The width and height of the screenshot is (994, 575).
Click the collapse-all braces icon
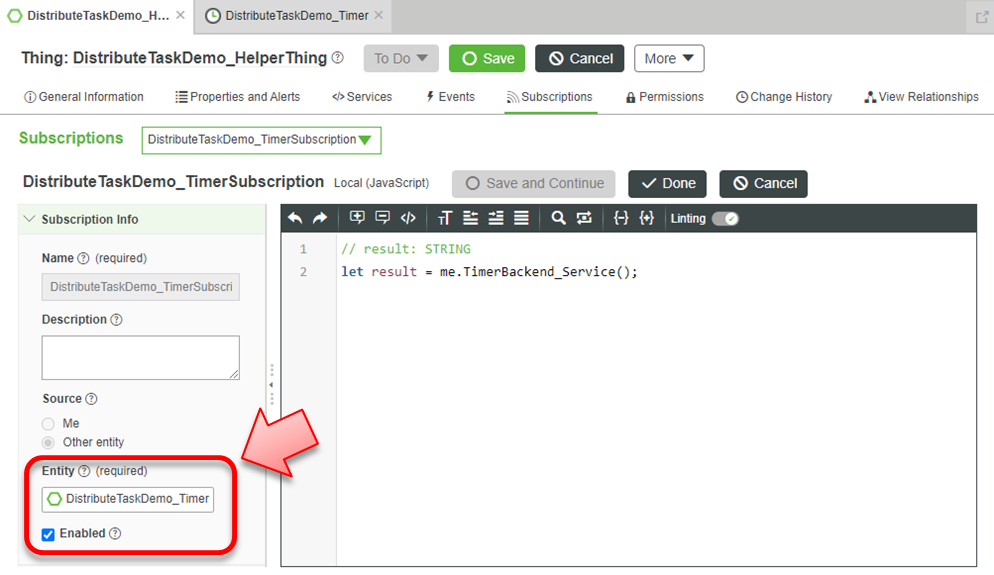coord(621,219)
